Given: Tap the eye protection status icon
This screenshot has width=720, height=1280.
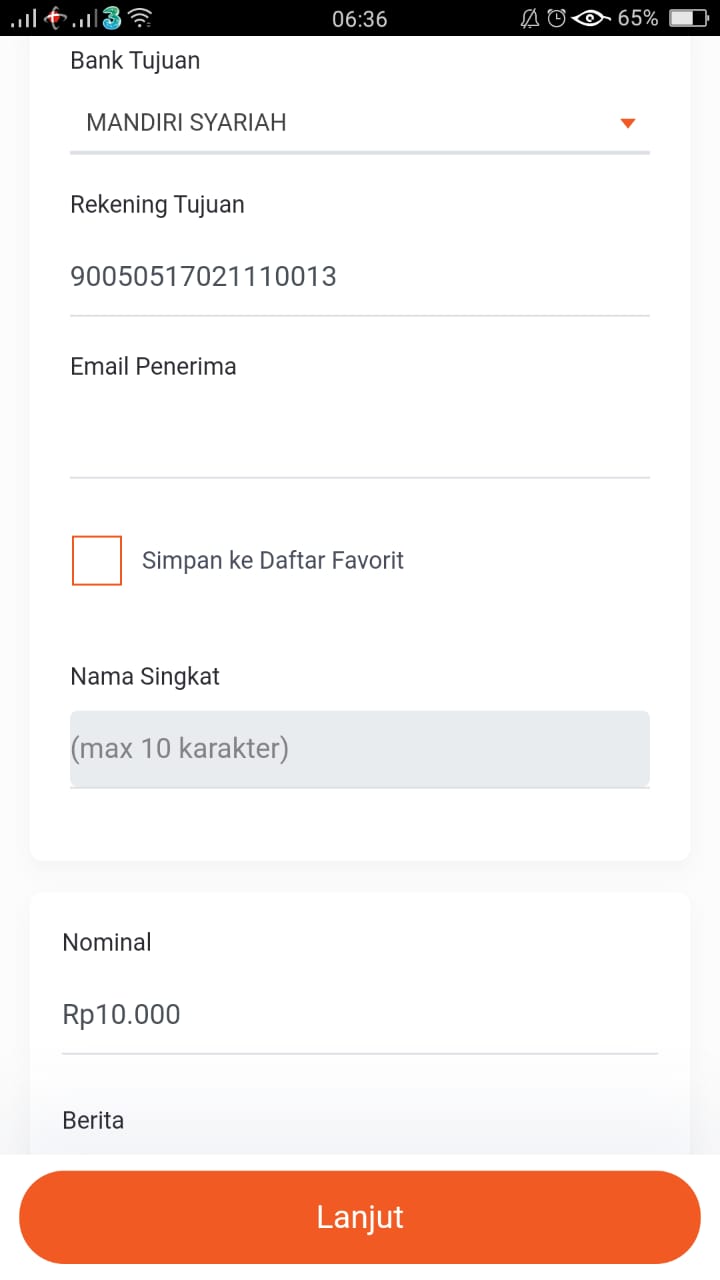Looking at the screenshot, I should click(x=592, y=18).
